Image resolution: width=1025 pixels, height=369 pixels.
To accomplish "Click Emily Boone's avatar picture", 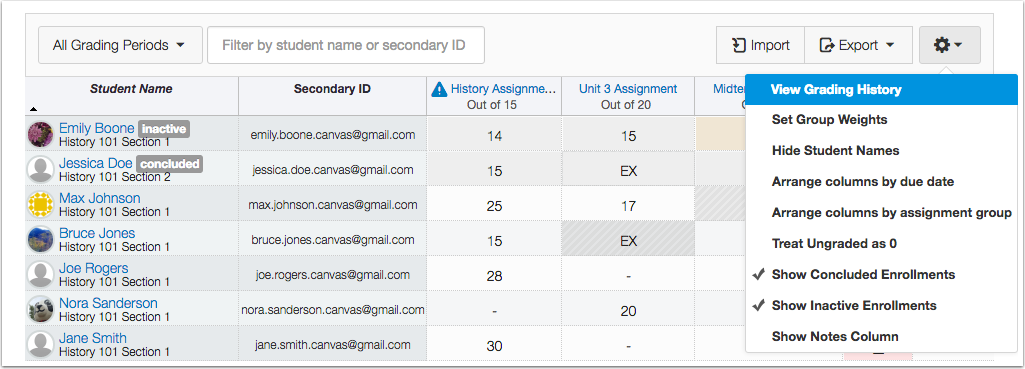I will click(x=41, y=134).
